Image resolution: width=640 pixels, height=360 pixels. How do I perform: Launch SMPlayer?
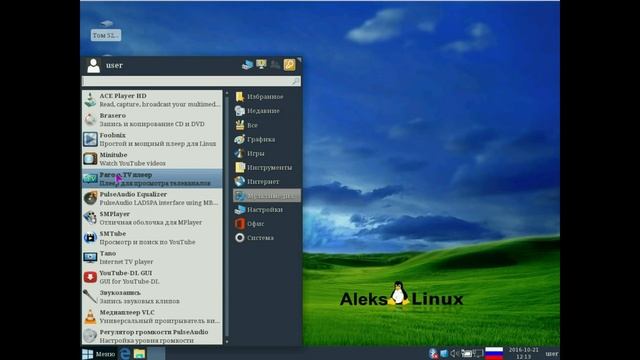(152, 218)
